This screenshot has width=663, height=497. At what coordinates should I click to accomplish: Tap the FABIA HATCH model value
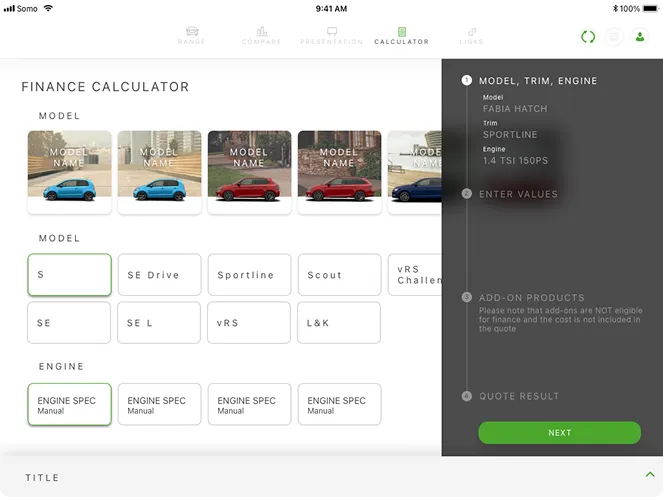click(x=515, y=109)
